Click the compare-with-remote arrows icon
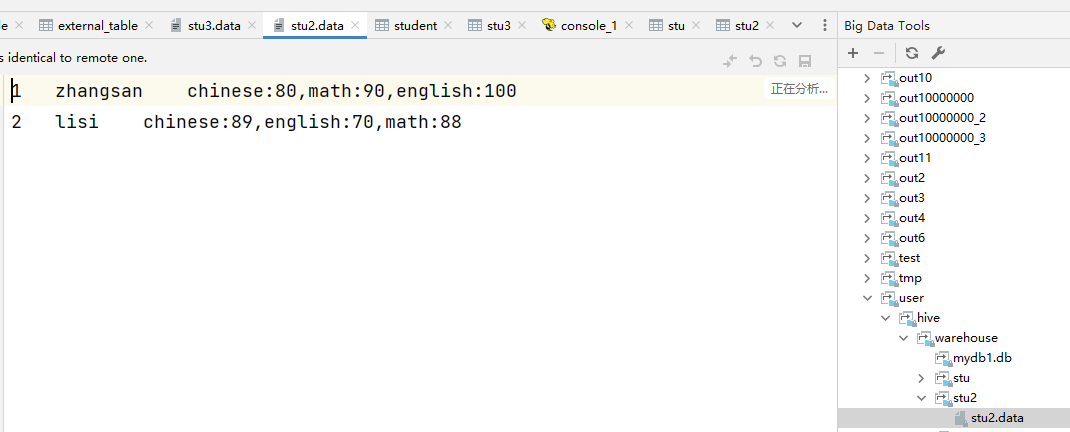 pyautogui.click(x=730, y=61)
